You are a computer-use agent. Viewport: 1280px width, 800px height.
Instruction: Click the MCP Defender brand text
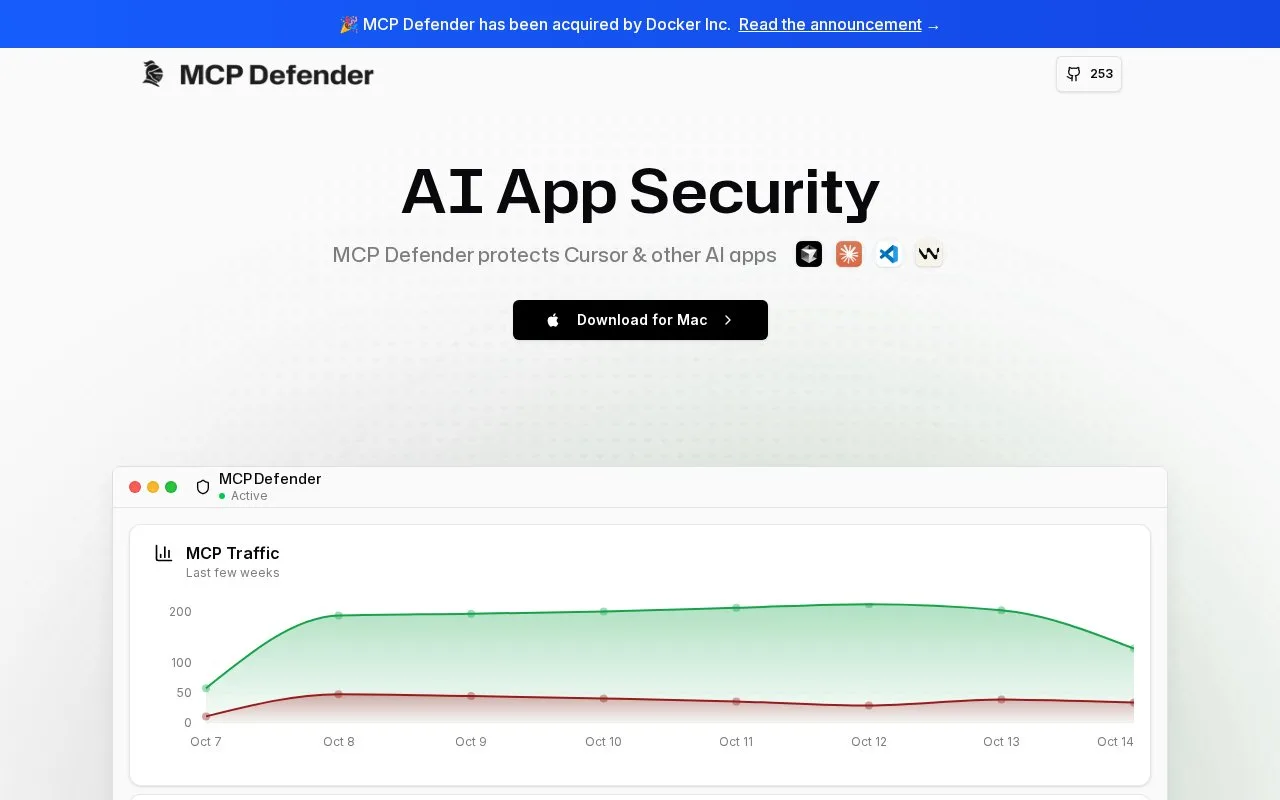(x=277, y=75)
